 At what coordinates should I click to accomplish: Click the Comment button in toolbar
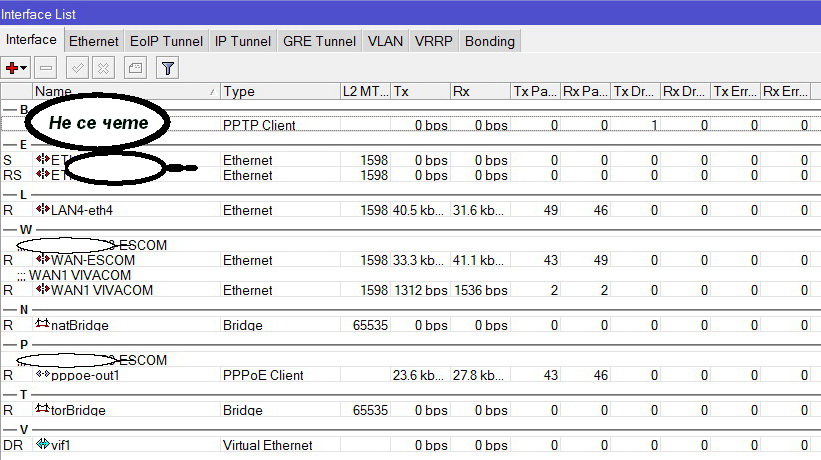135,68
